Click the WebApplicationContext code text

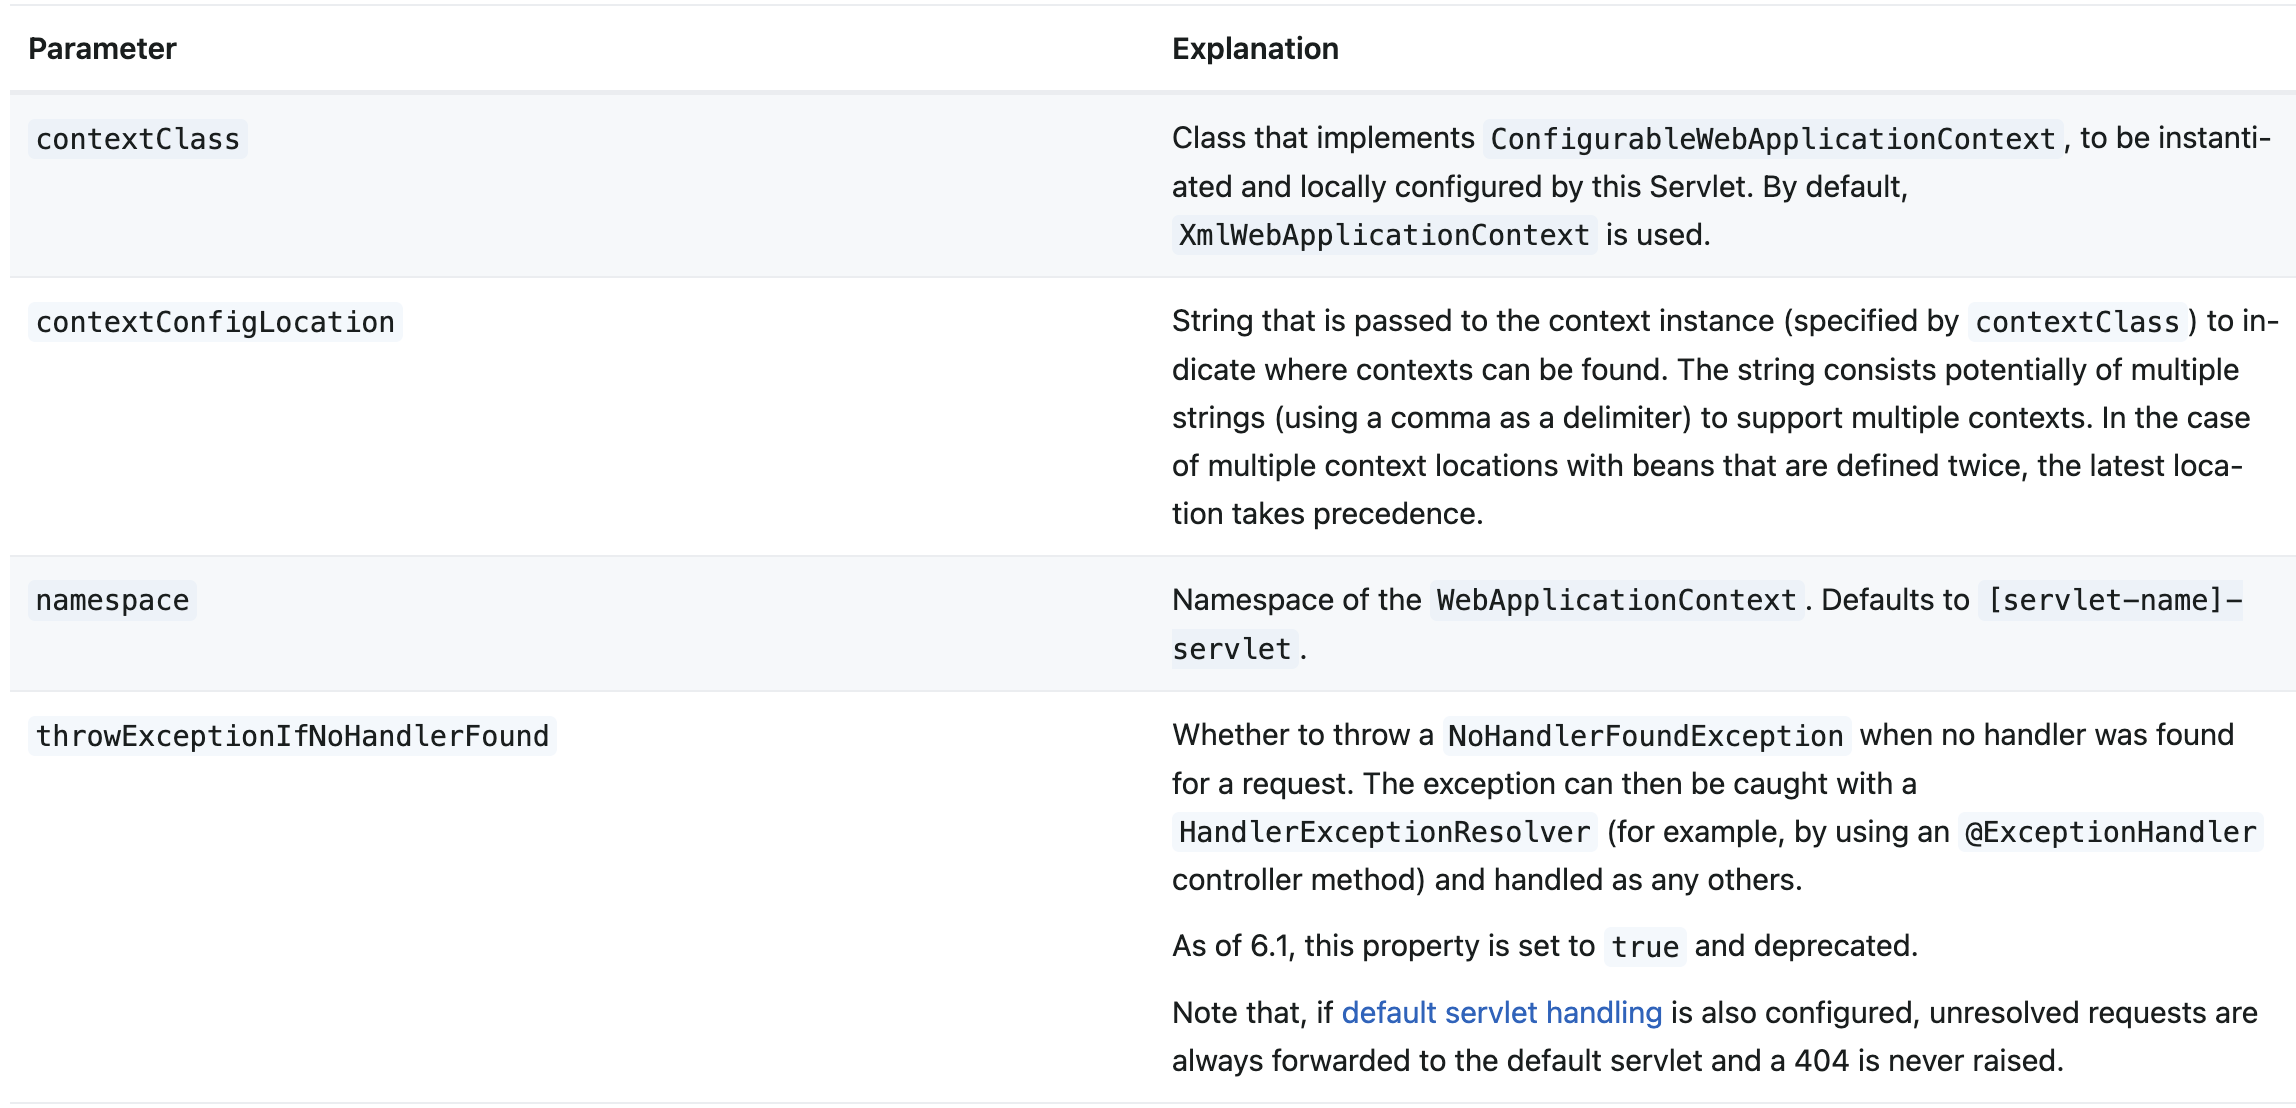pos(1616,600)
